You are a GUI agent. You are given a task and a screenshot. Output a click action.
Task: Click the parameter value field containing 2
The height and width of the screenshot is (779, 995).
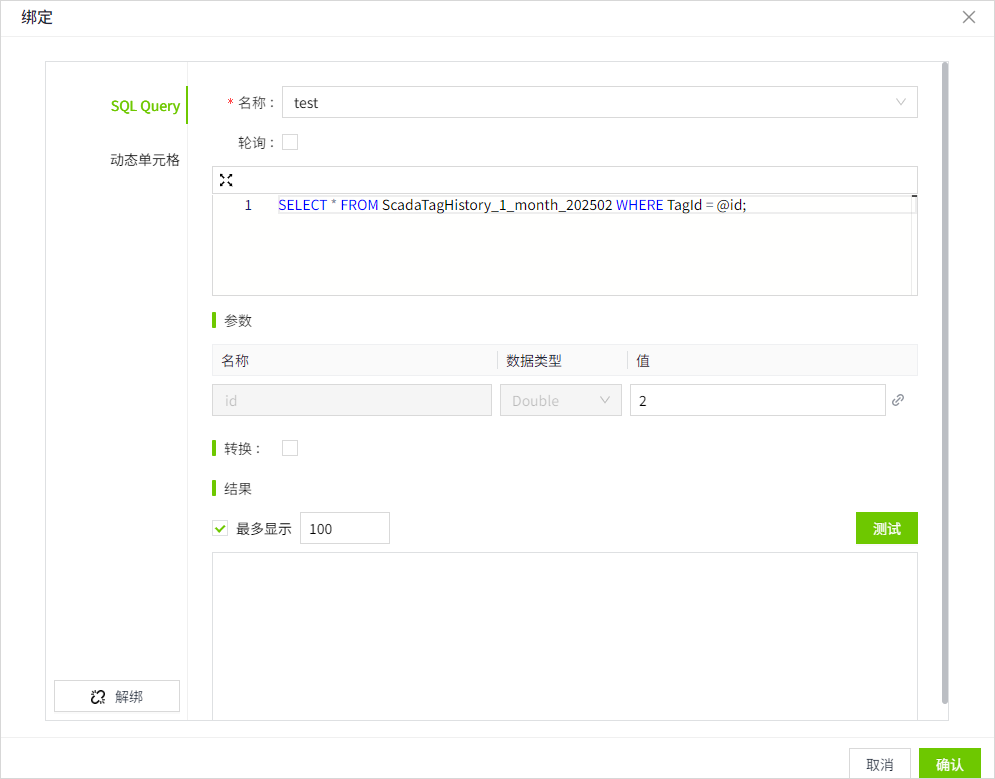(757, 400)
